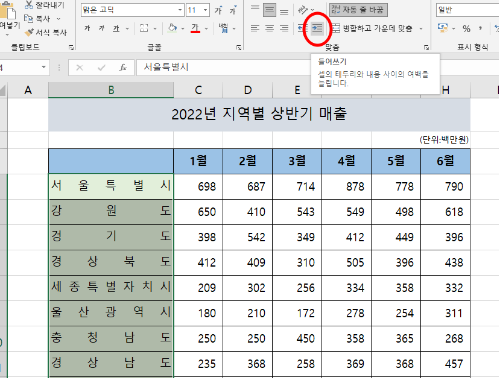Select the 6월 header cell

445,161
